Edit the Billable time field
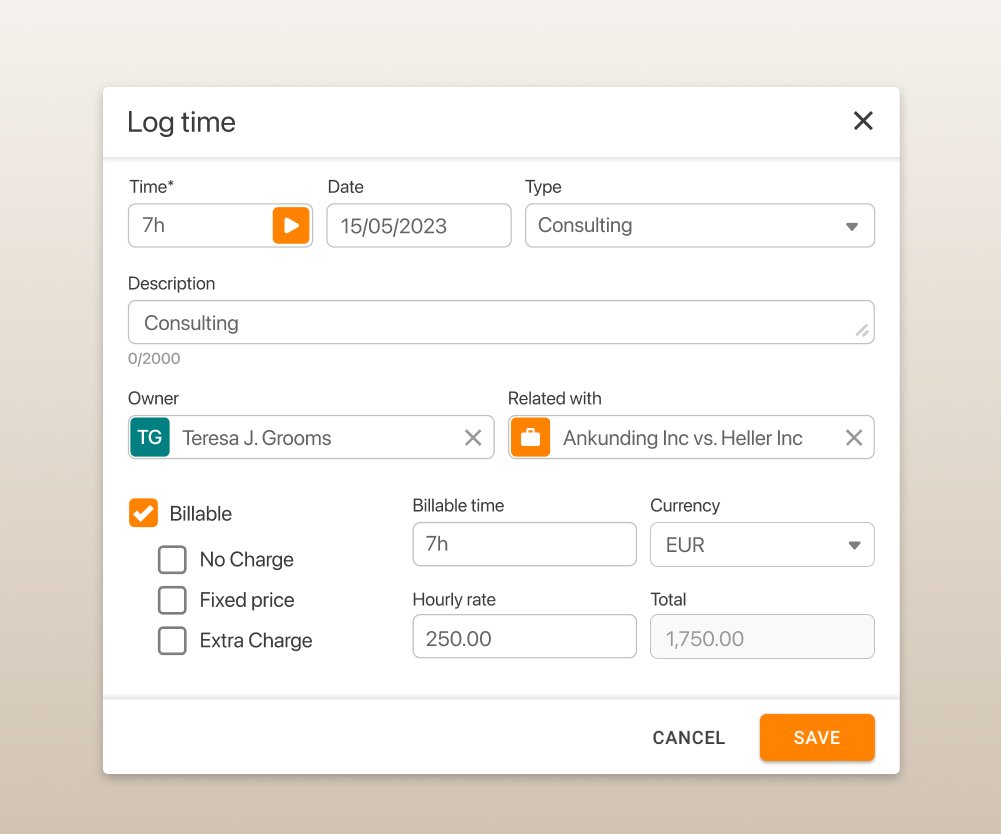 pos(525,544)
